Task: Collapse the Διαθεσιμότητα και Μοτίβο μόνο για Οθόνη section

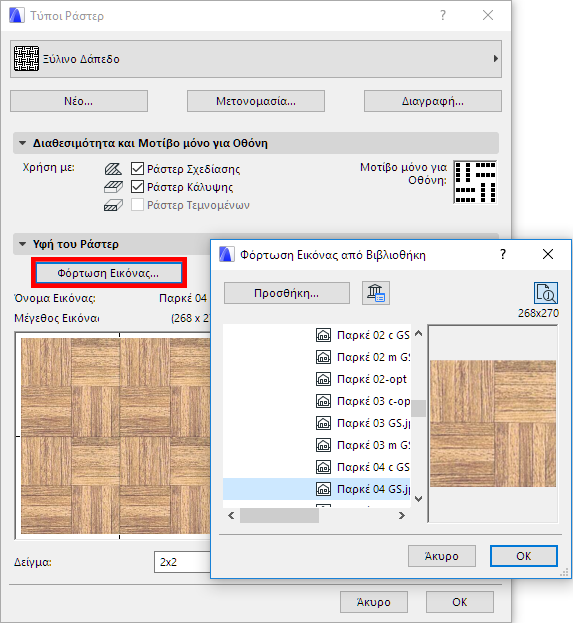Action: pos(23,143)
